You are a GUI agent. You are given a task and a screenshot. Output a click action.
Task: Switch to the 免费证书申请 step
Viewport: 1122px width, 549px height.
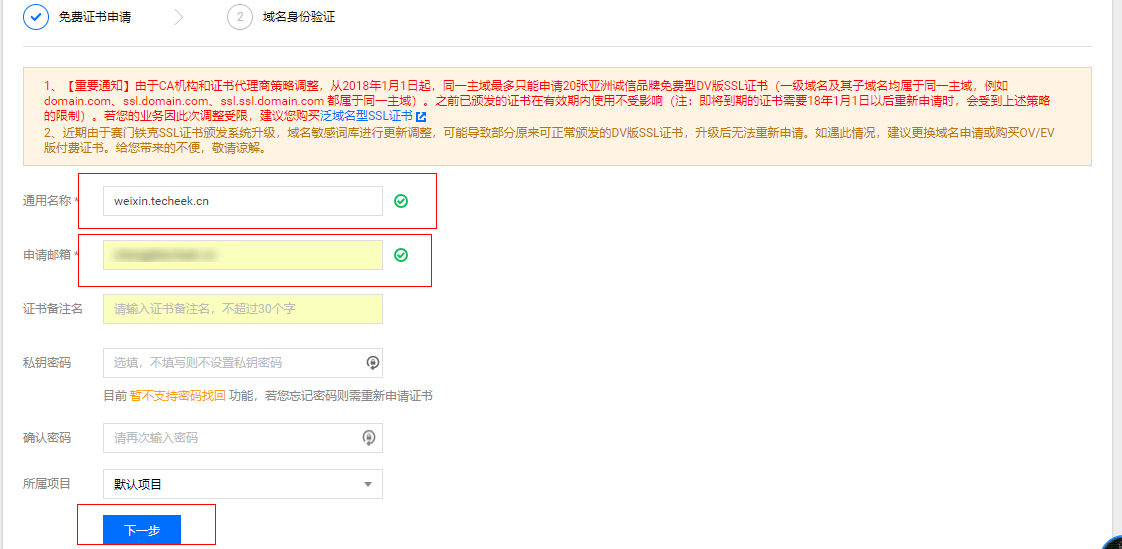tap(95, 17)
